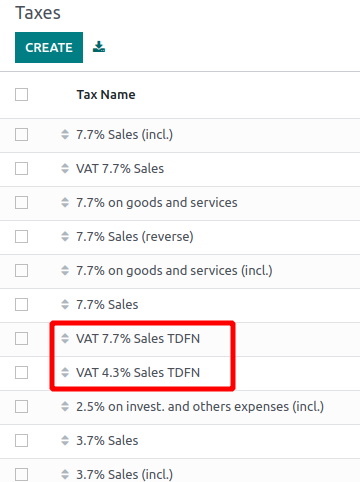Create a new tax with CREATE button
This screenshot has height=482, width=360.
point(49,47)
